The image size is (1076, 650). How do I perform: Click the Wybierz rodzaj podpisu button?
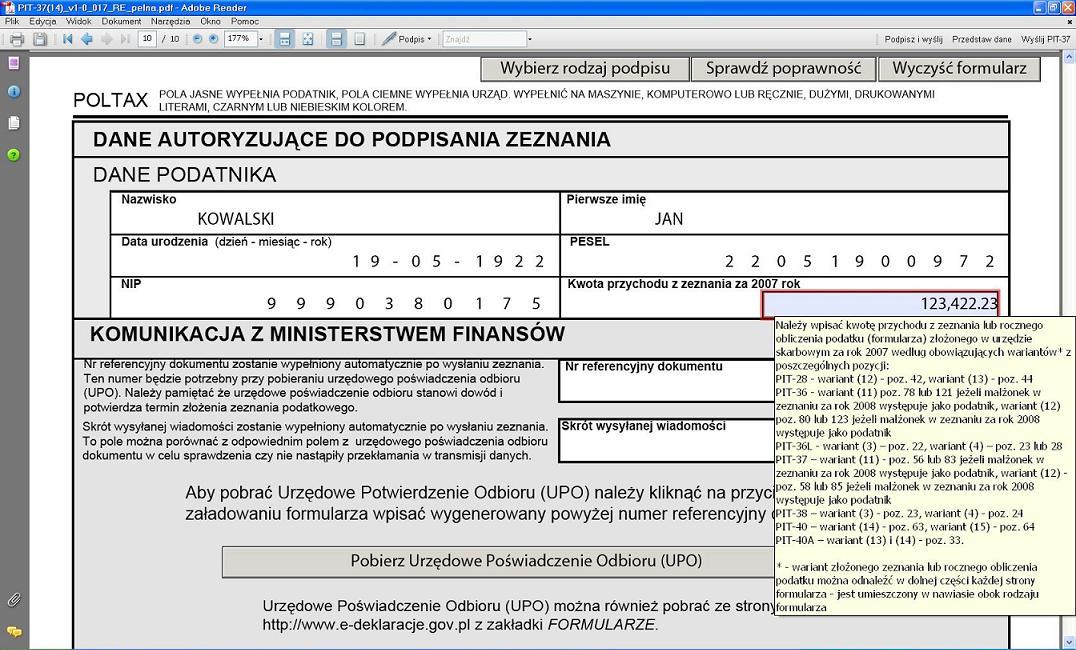click(585, 69)
